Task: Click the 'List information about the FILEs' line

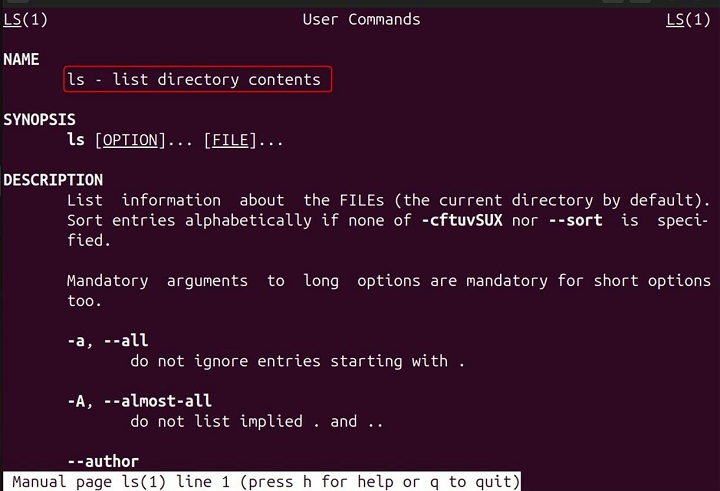Action: pos(388,200)
